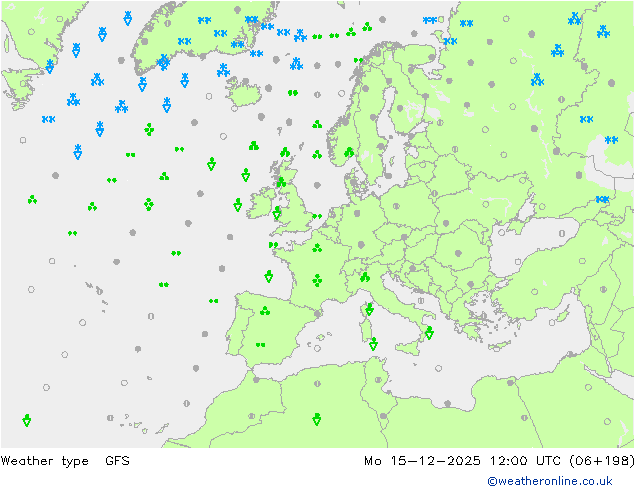Click the light rain symbol at Brittany
The image size is (634, 490).
(x=273, y=245)
